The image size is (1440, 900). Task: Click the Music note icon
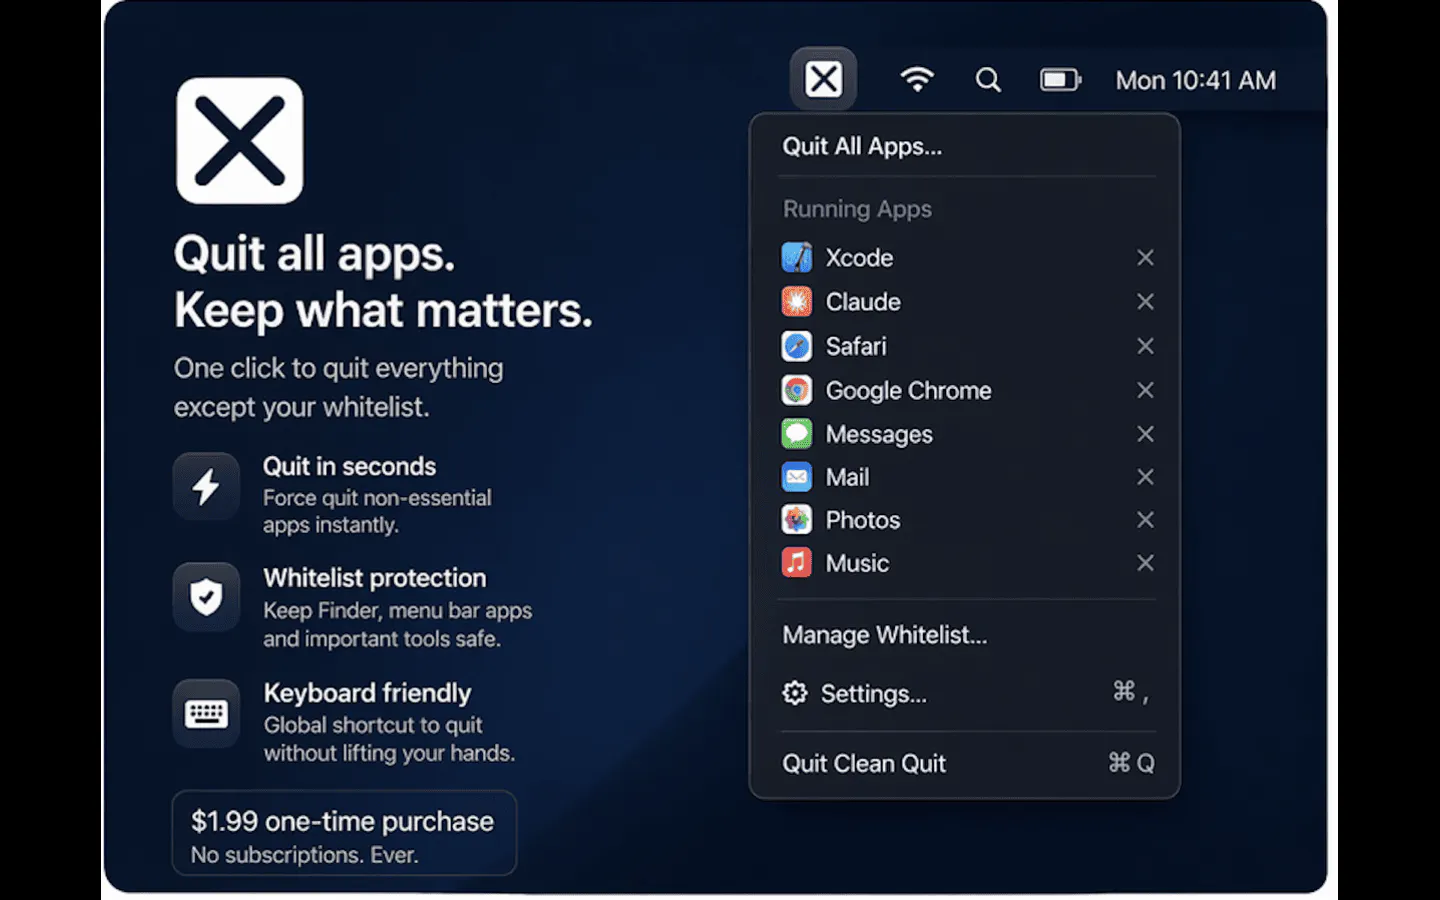(797, 563)
